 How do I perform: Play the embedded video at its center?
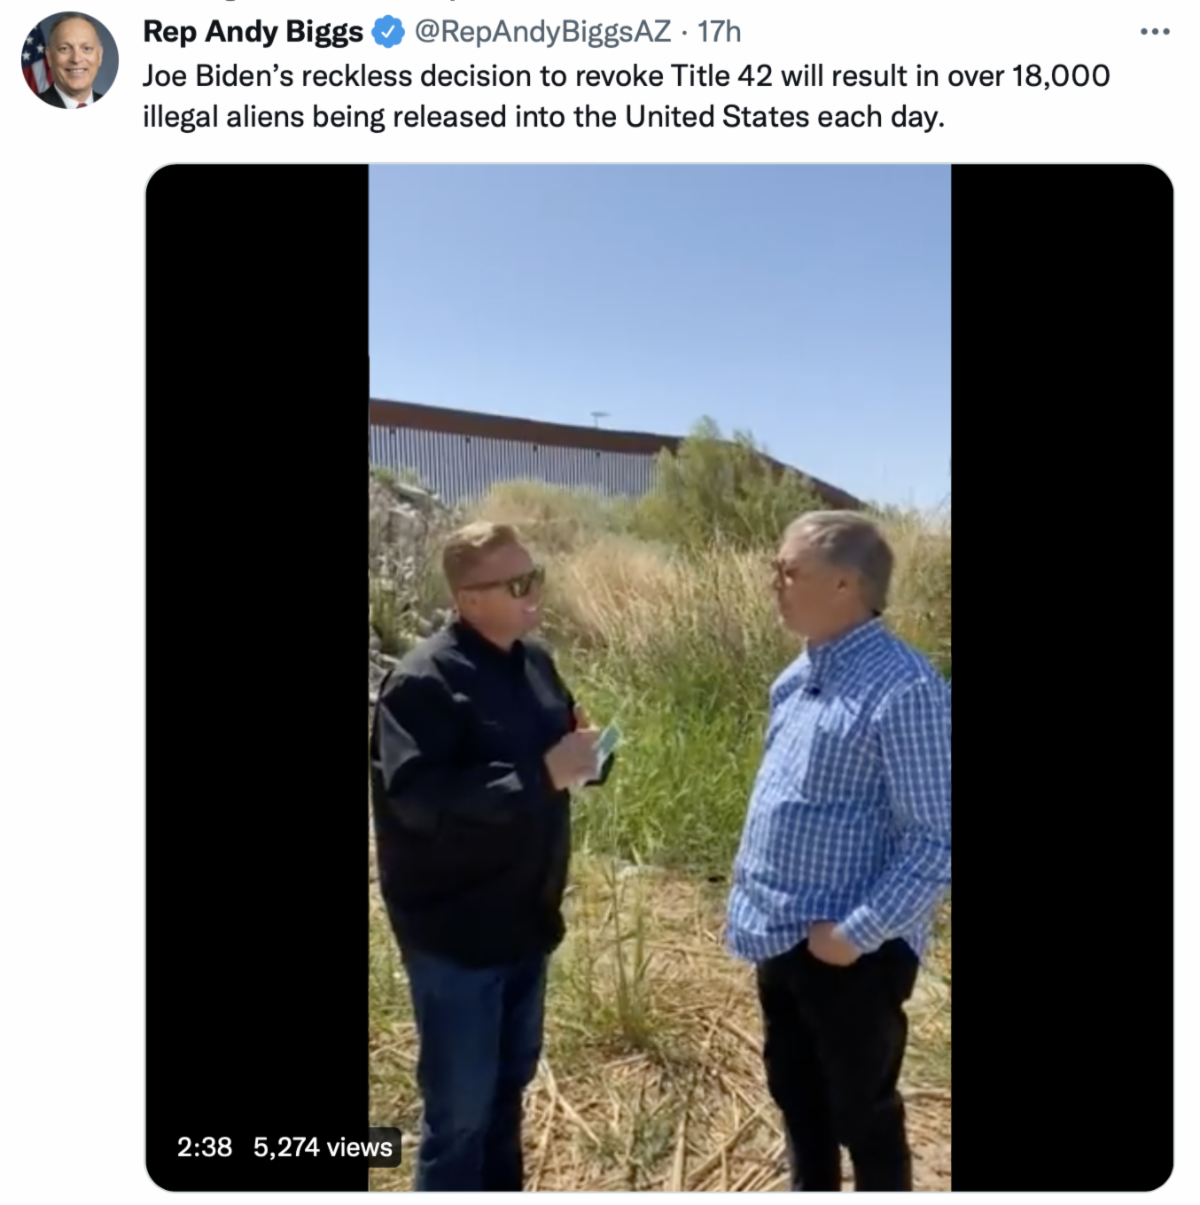pos(659,677)
